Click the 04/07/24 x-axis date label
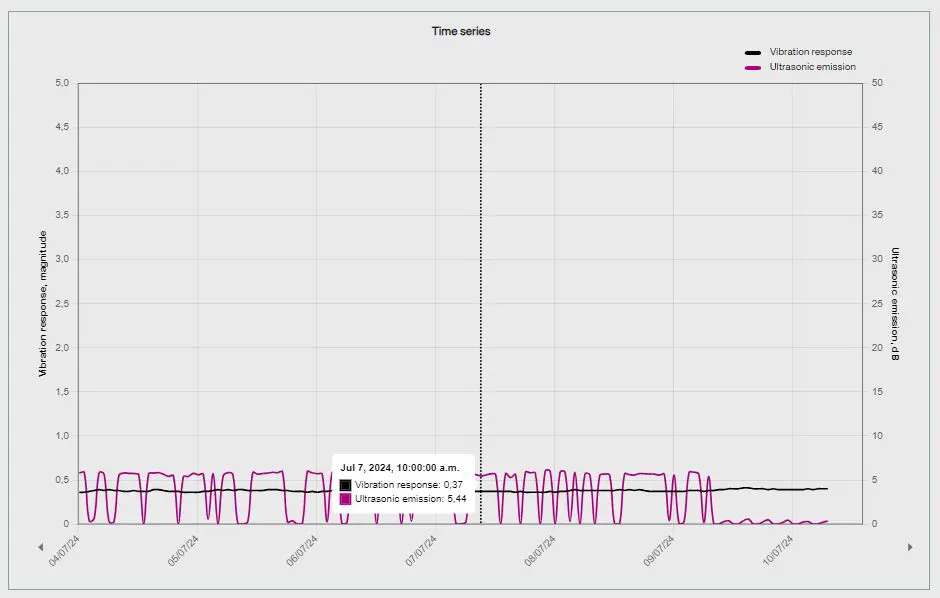940x598 pixels. click(65, 551)
